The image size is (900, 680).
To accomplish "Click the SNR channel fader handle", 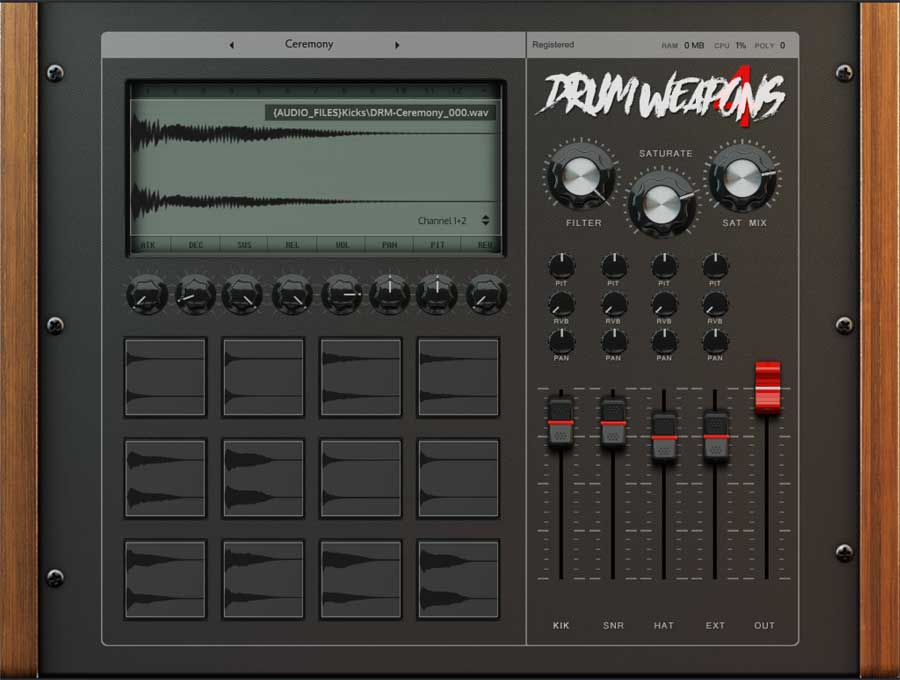I will click(x=613, y=423).
